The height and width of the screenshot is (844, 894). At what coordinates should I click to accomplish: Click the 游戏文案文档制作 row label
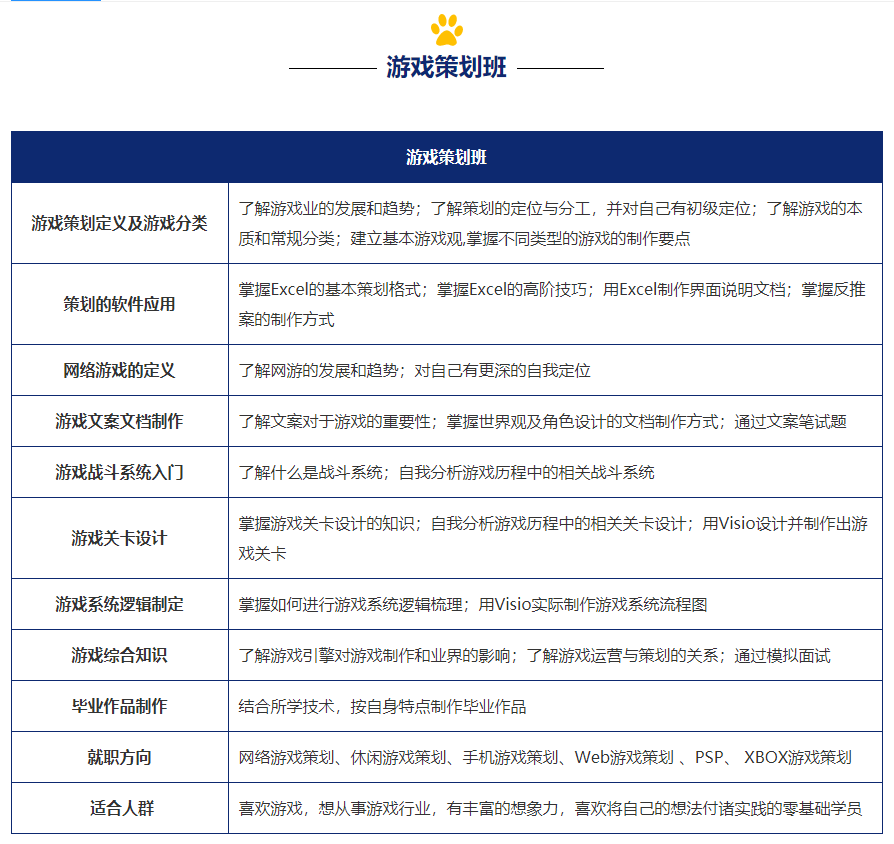[x=119, y=421]
